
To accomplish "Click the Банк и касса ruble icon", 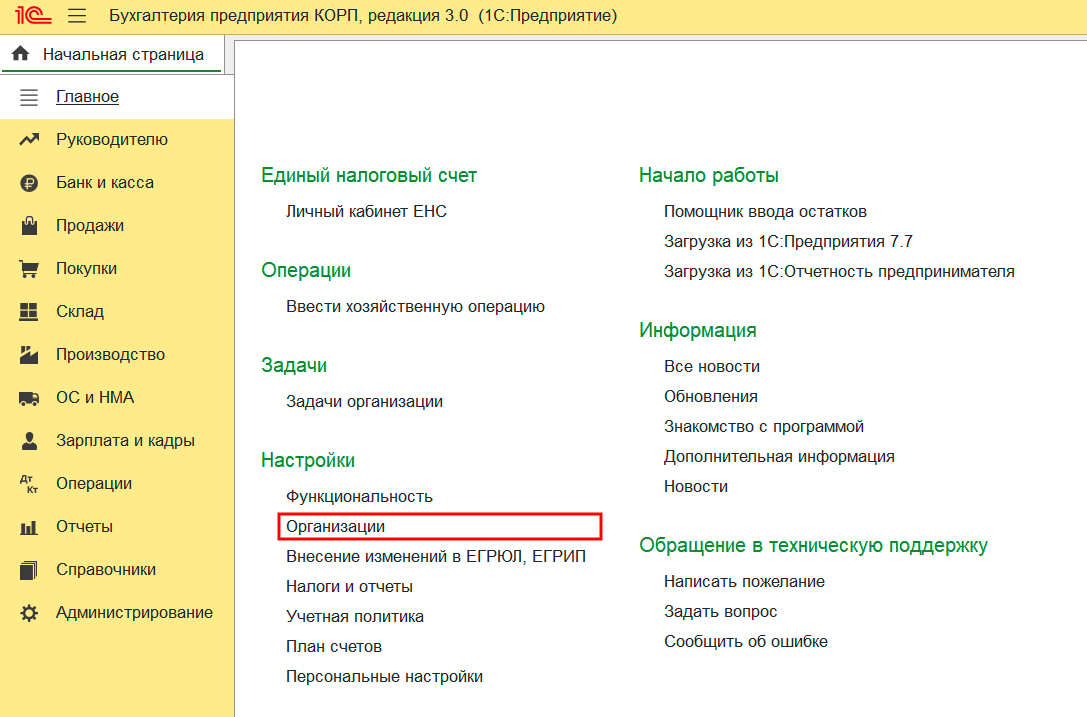I will click(x=29, y=183).
